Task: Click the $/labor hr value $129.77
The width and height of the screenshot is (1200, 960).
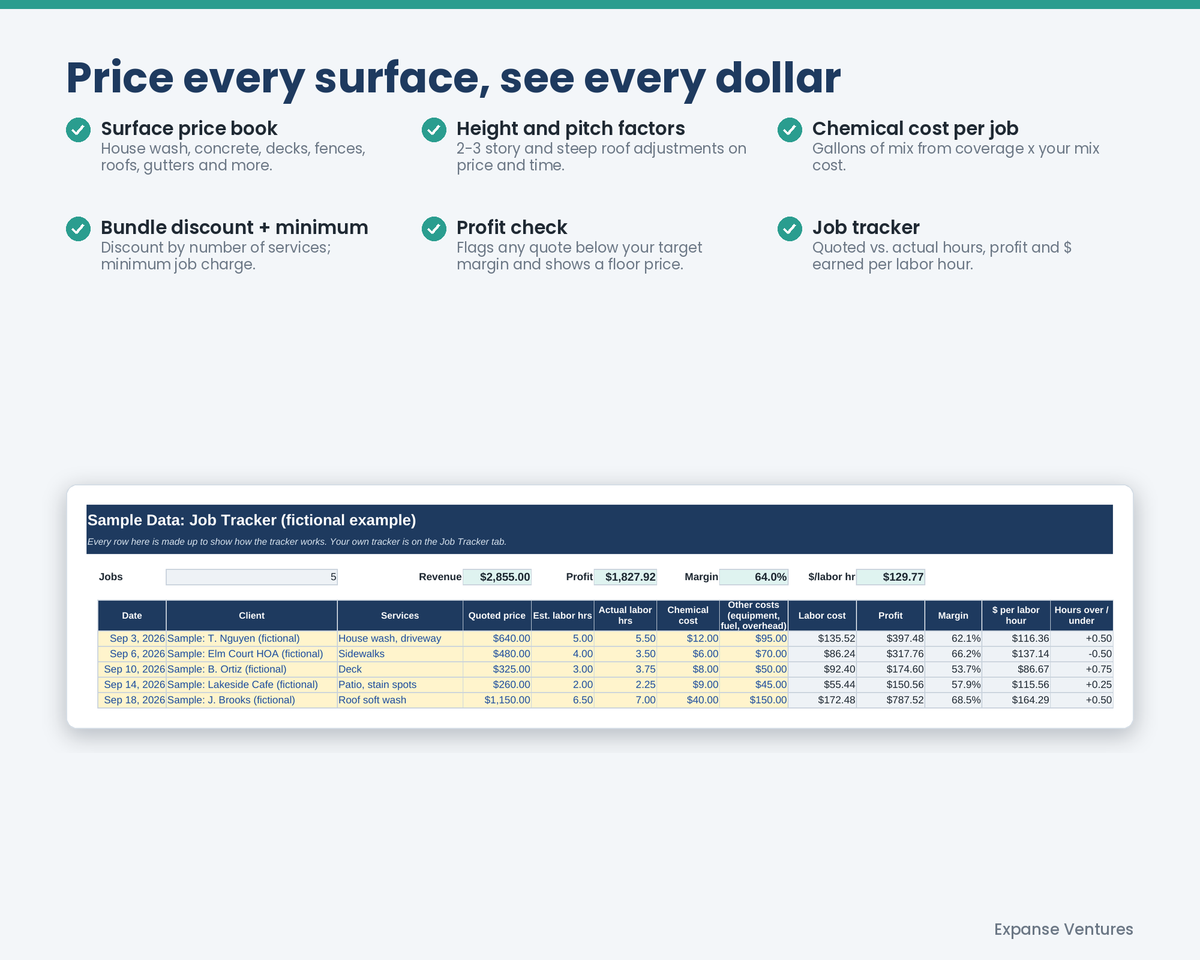Action: click(891, 577)
